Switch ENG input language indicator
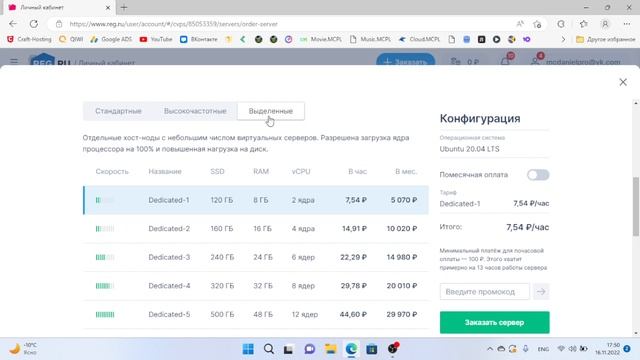The image size is (640, 360). pos(543,349)
